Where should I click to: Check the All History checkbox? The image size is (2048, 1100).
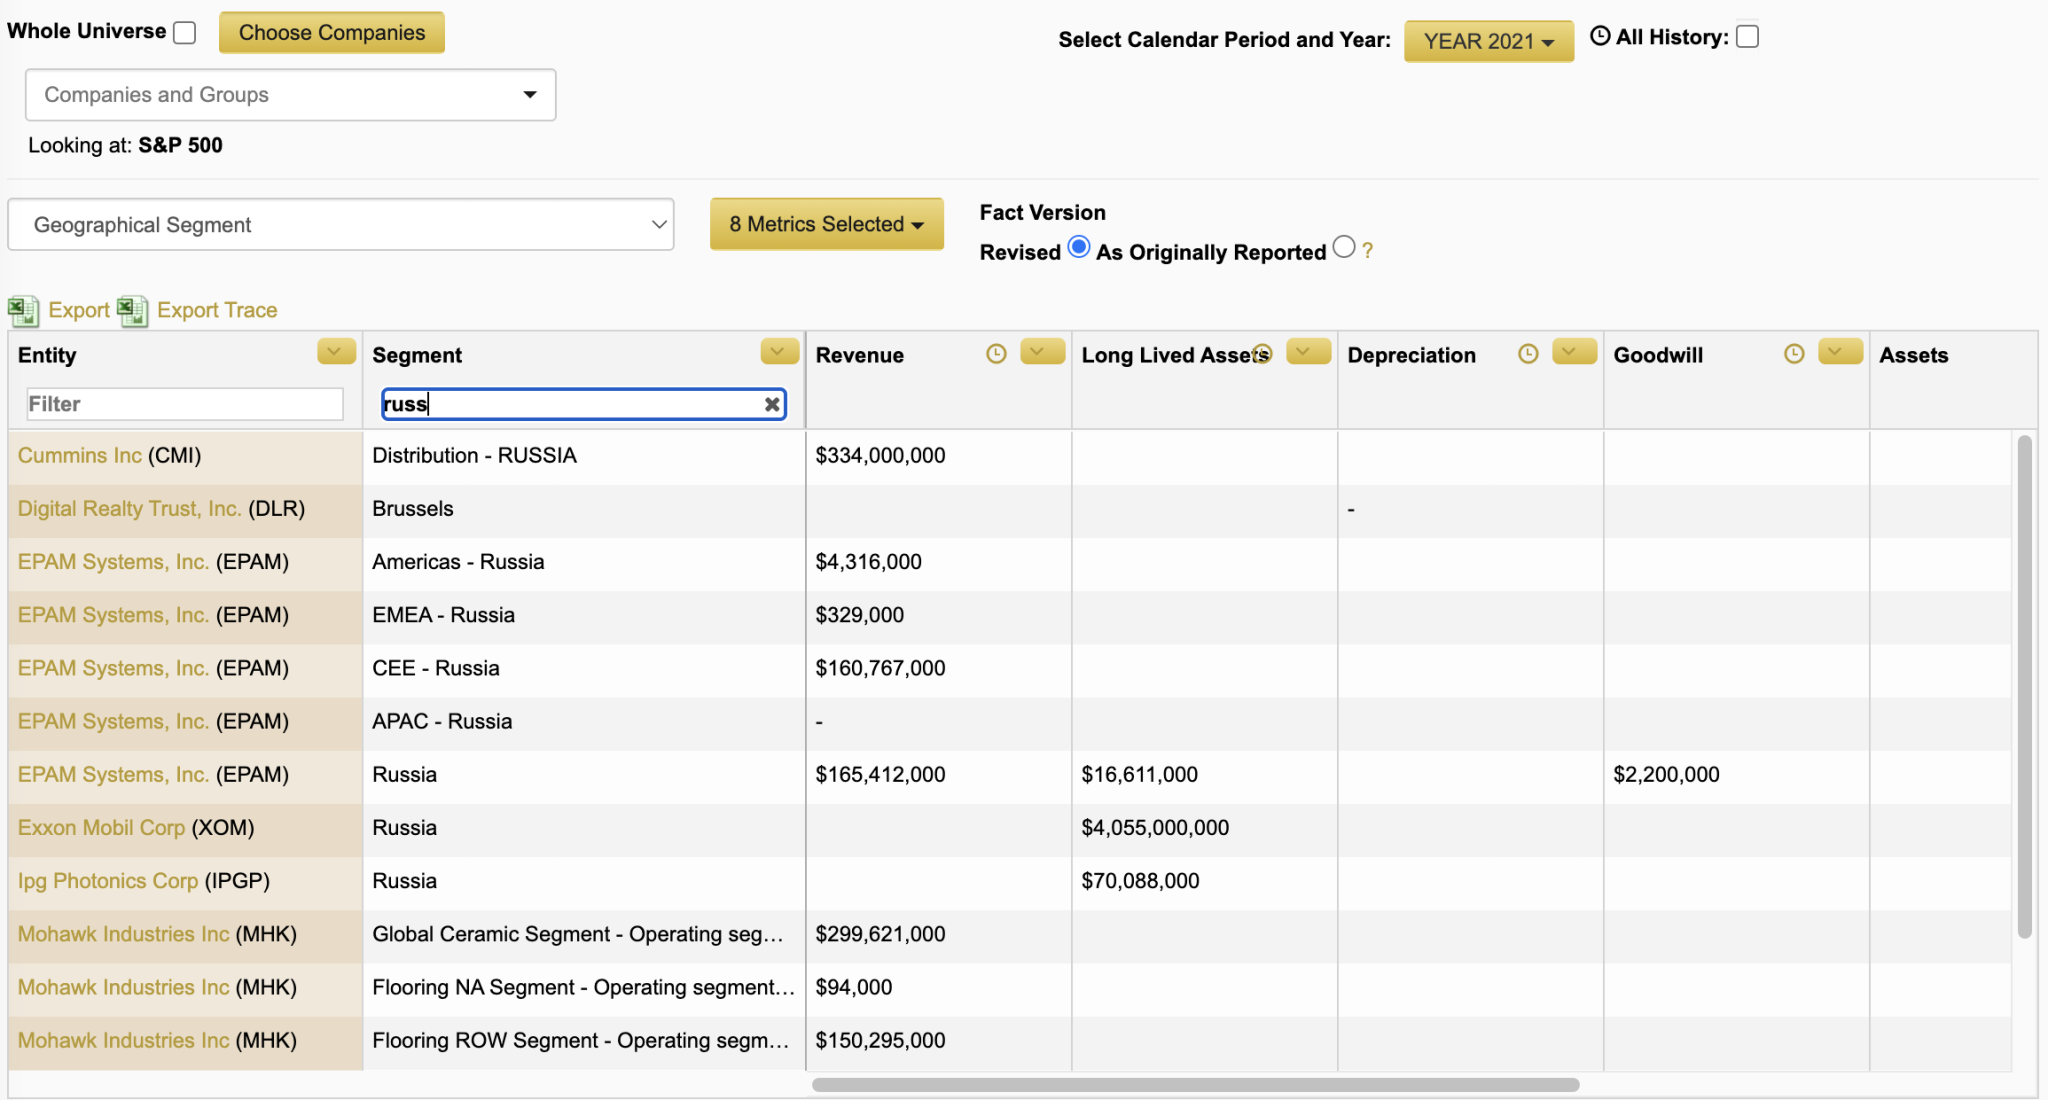click(1747, 37)
